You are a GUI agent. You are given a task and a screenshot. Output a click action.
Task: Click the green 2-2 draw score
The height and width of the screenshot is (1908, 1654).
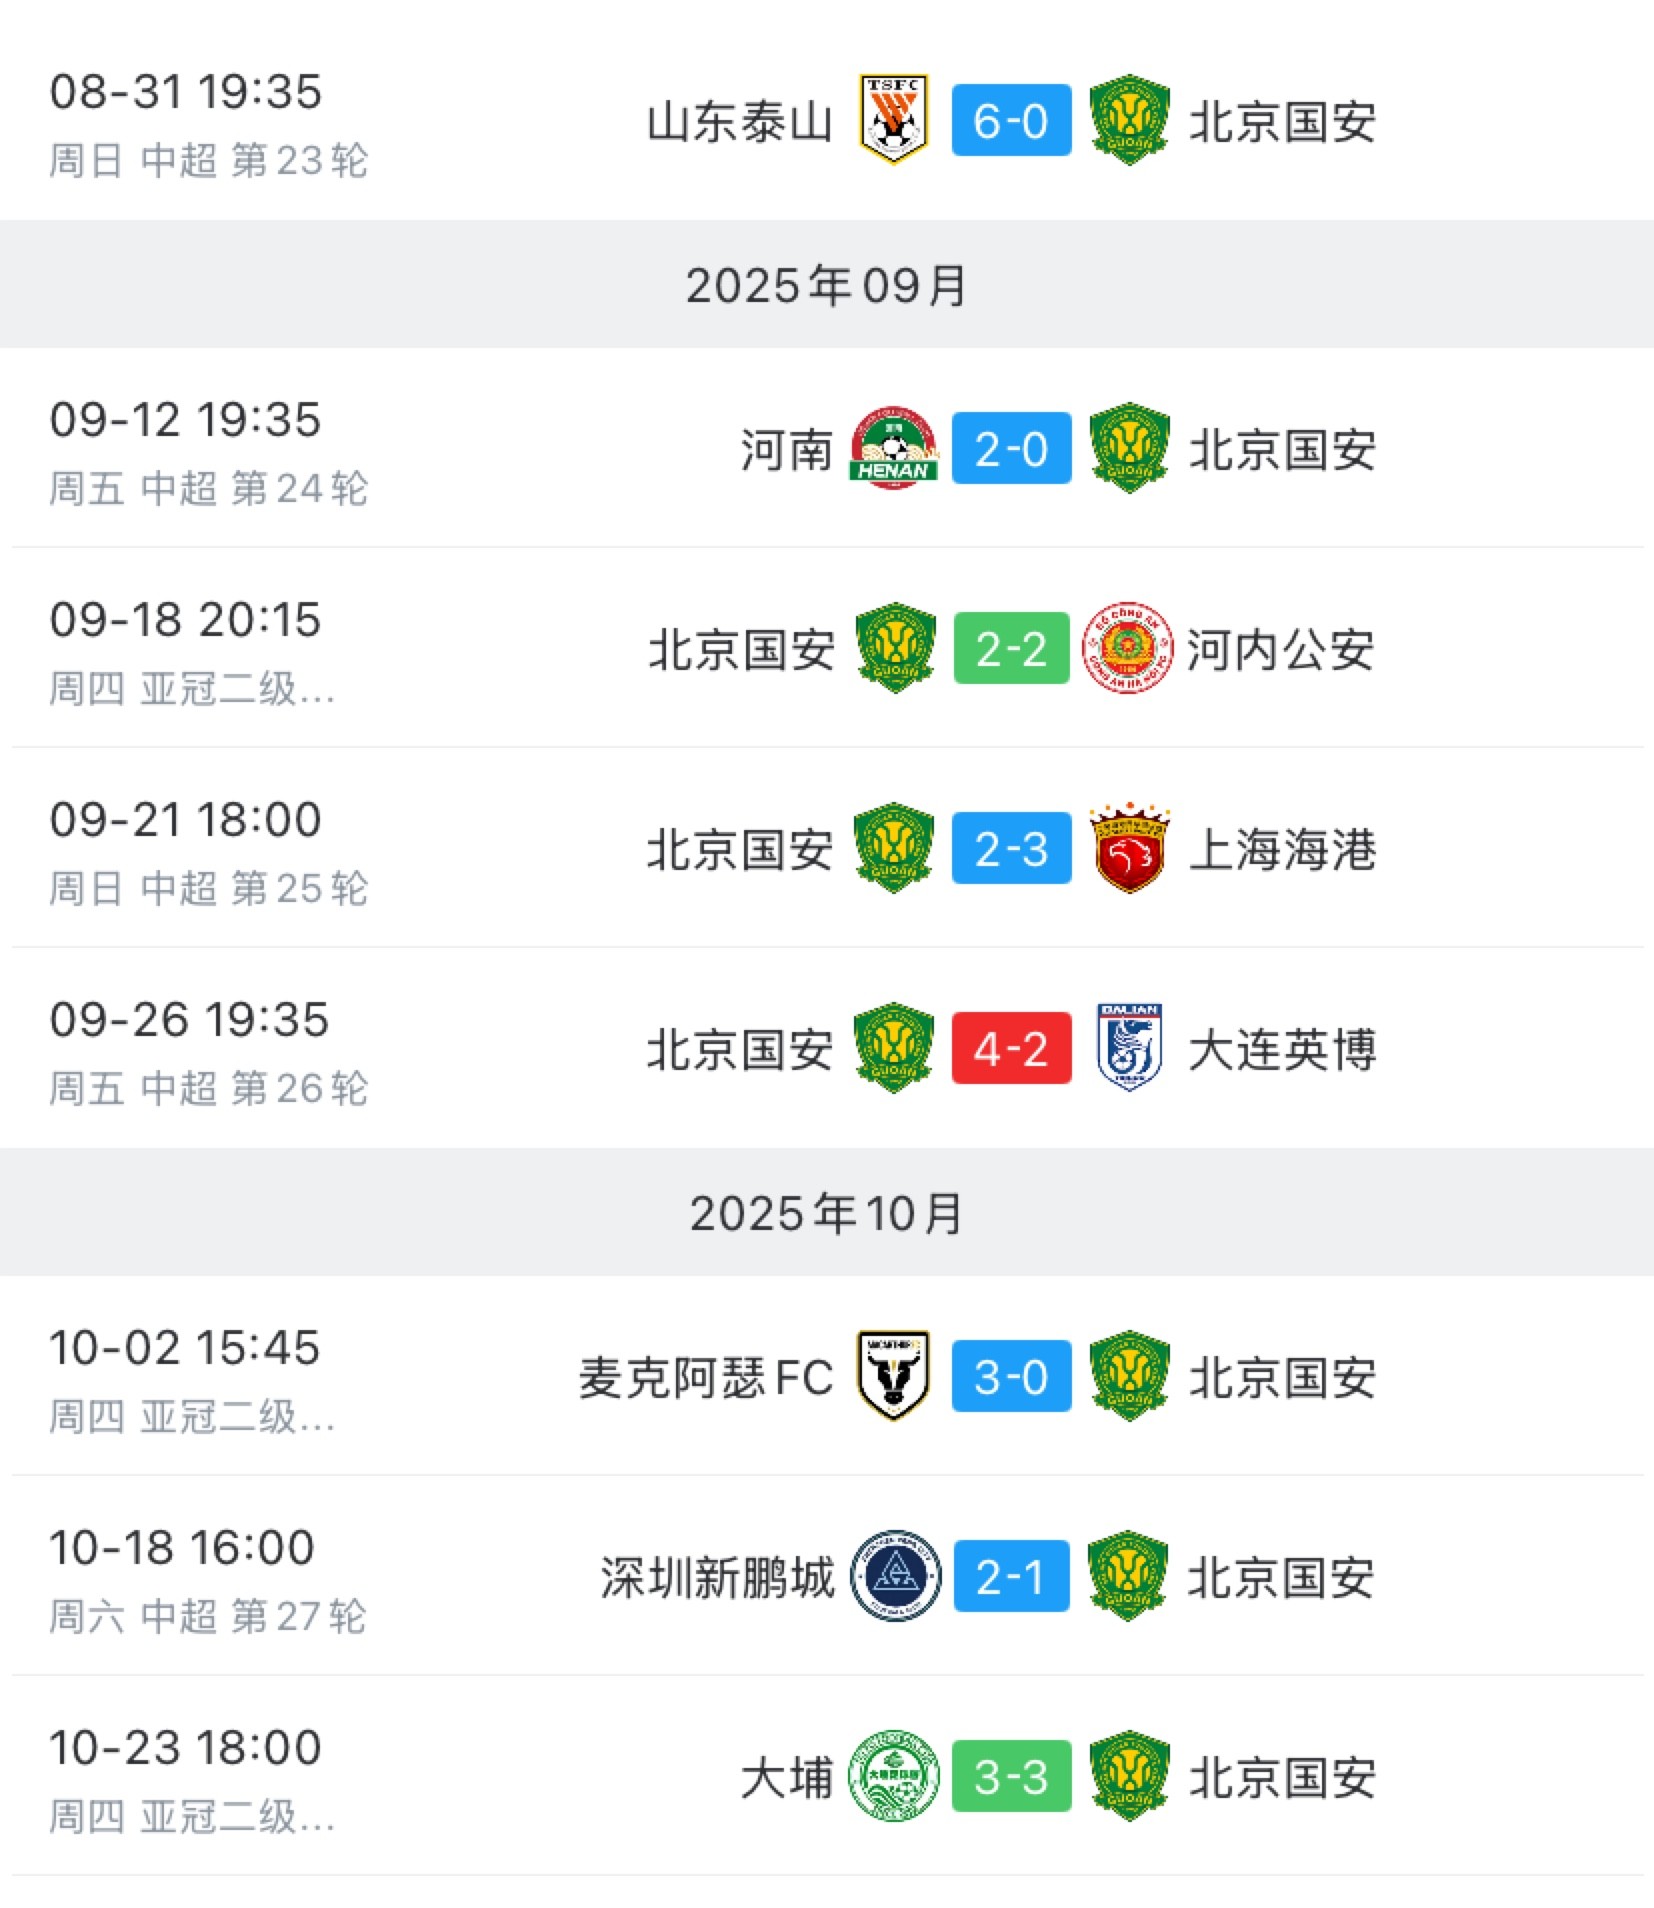[1011, 648]
